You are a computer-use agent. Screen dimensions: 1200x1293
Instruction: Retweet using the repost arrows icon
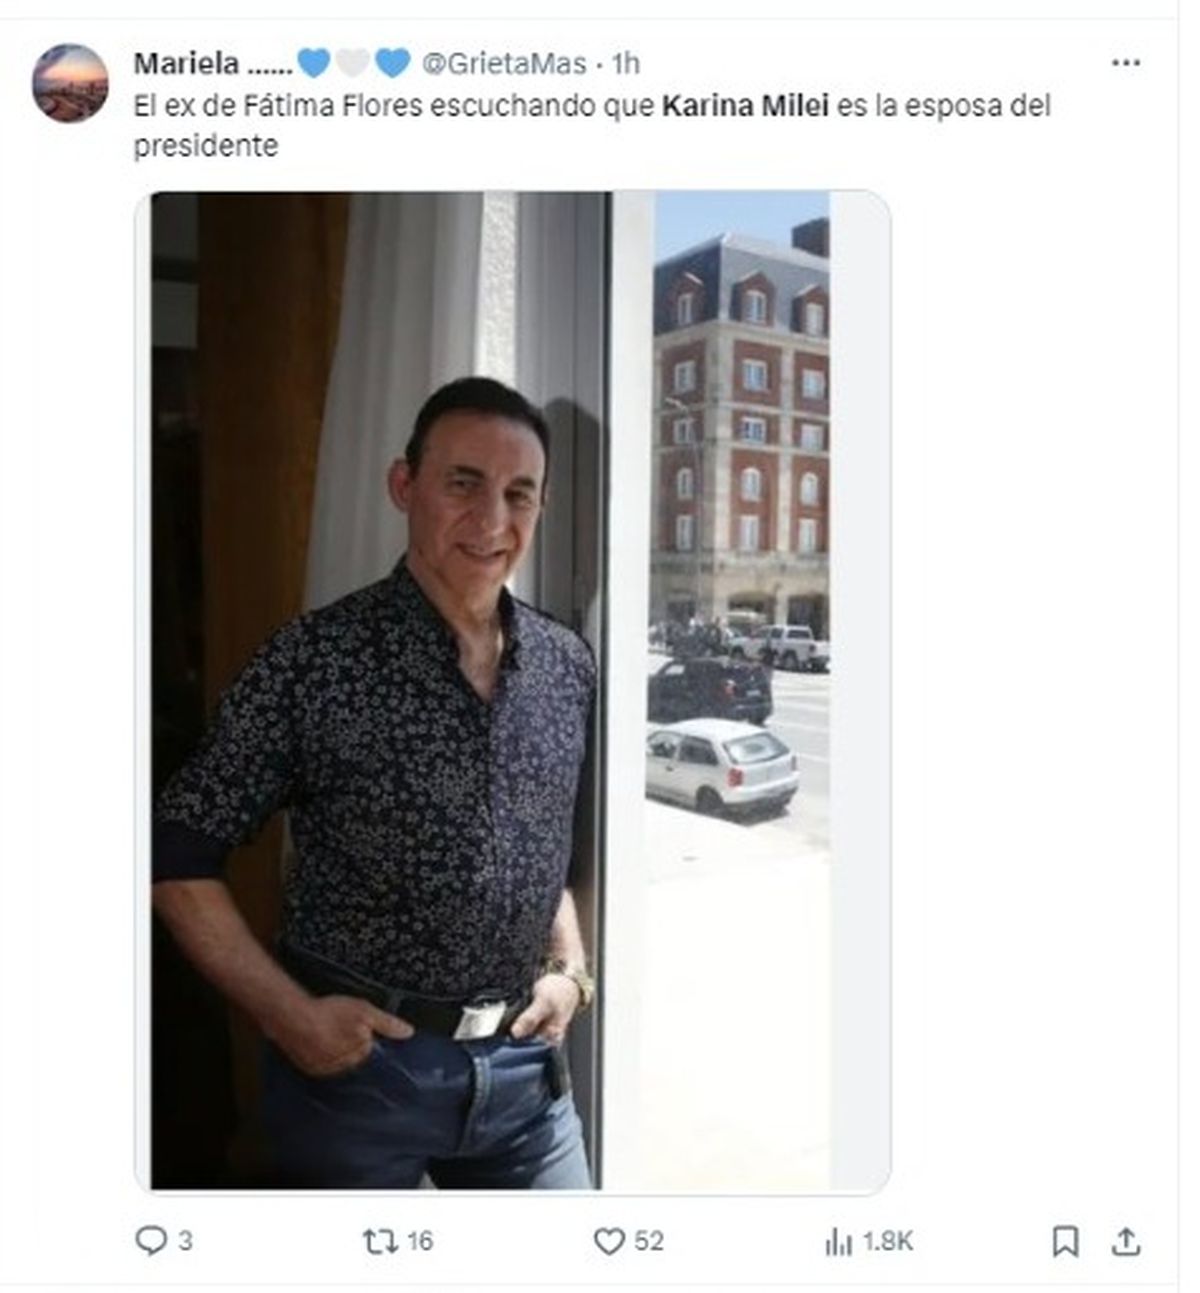[x=379, y=1242]
